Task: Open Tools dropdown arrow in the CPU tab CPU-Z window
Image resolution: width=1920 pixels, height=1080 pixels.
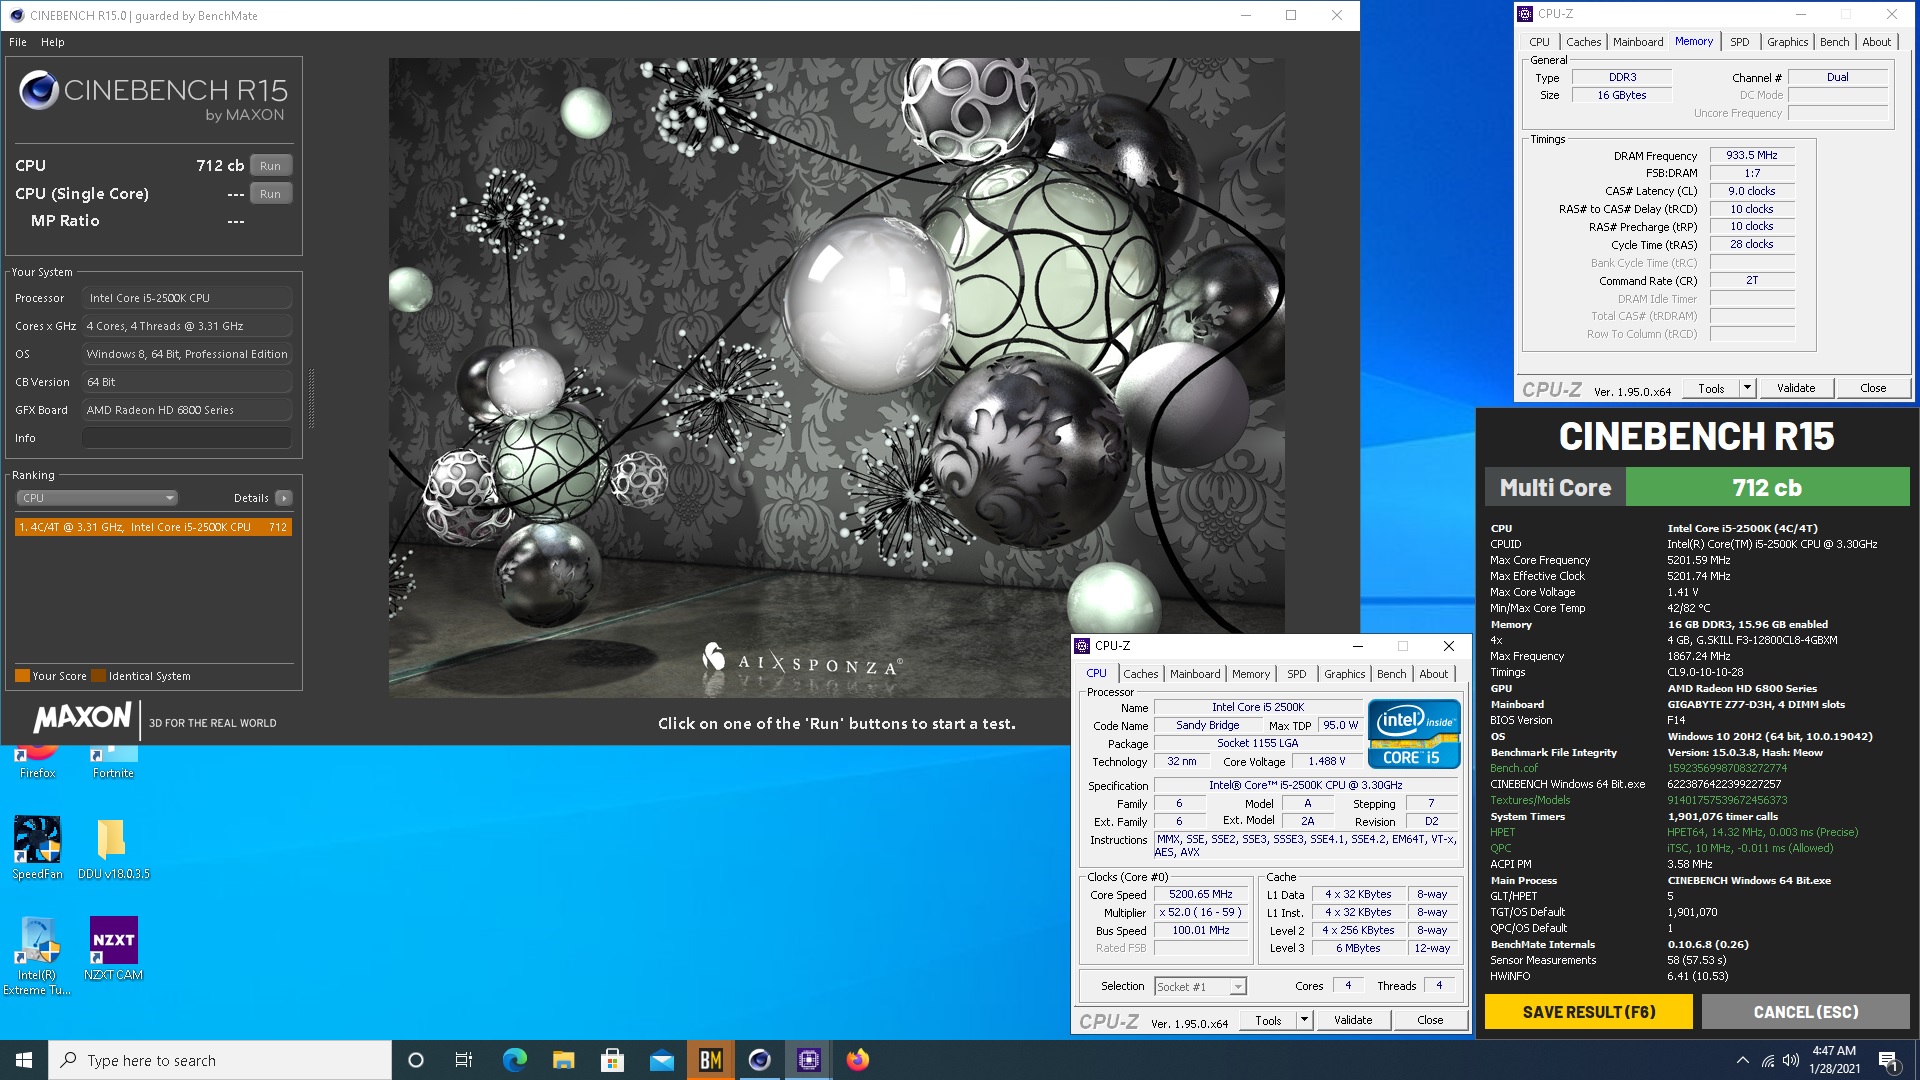Action: tap(1304, 1020)
